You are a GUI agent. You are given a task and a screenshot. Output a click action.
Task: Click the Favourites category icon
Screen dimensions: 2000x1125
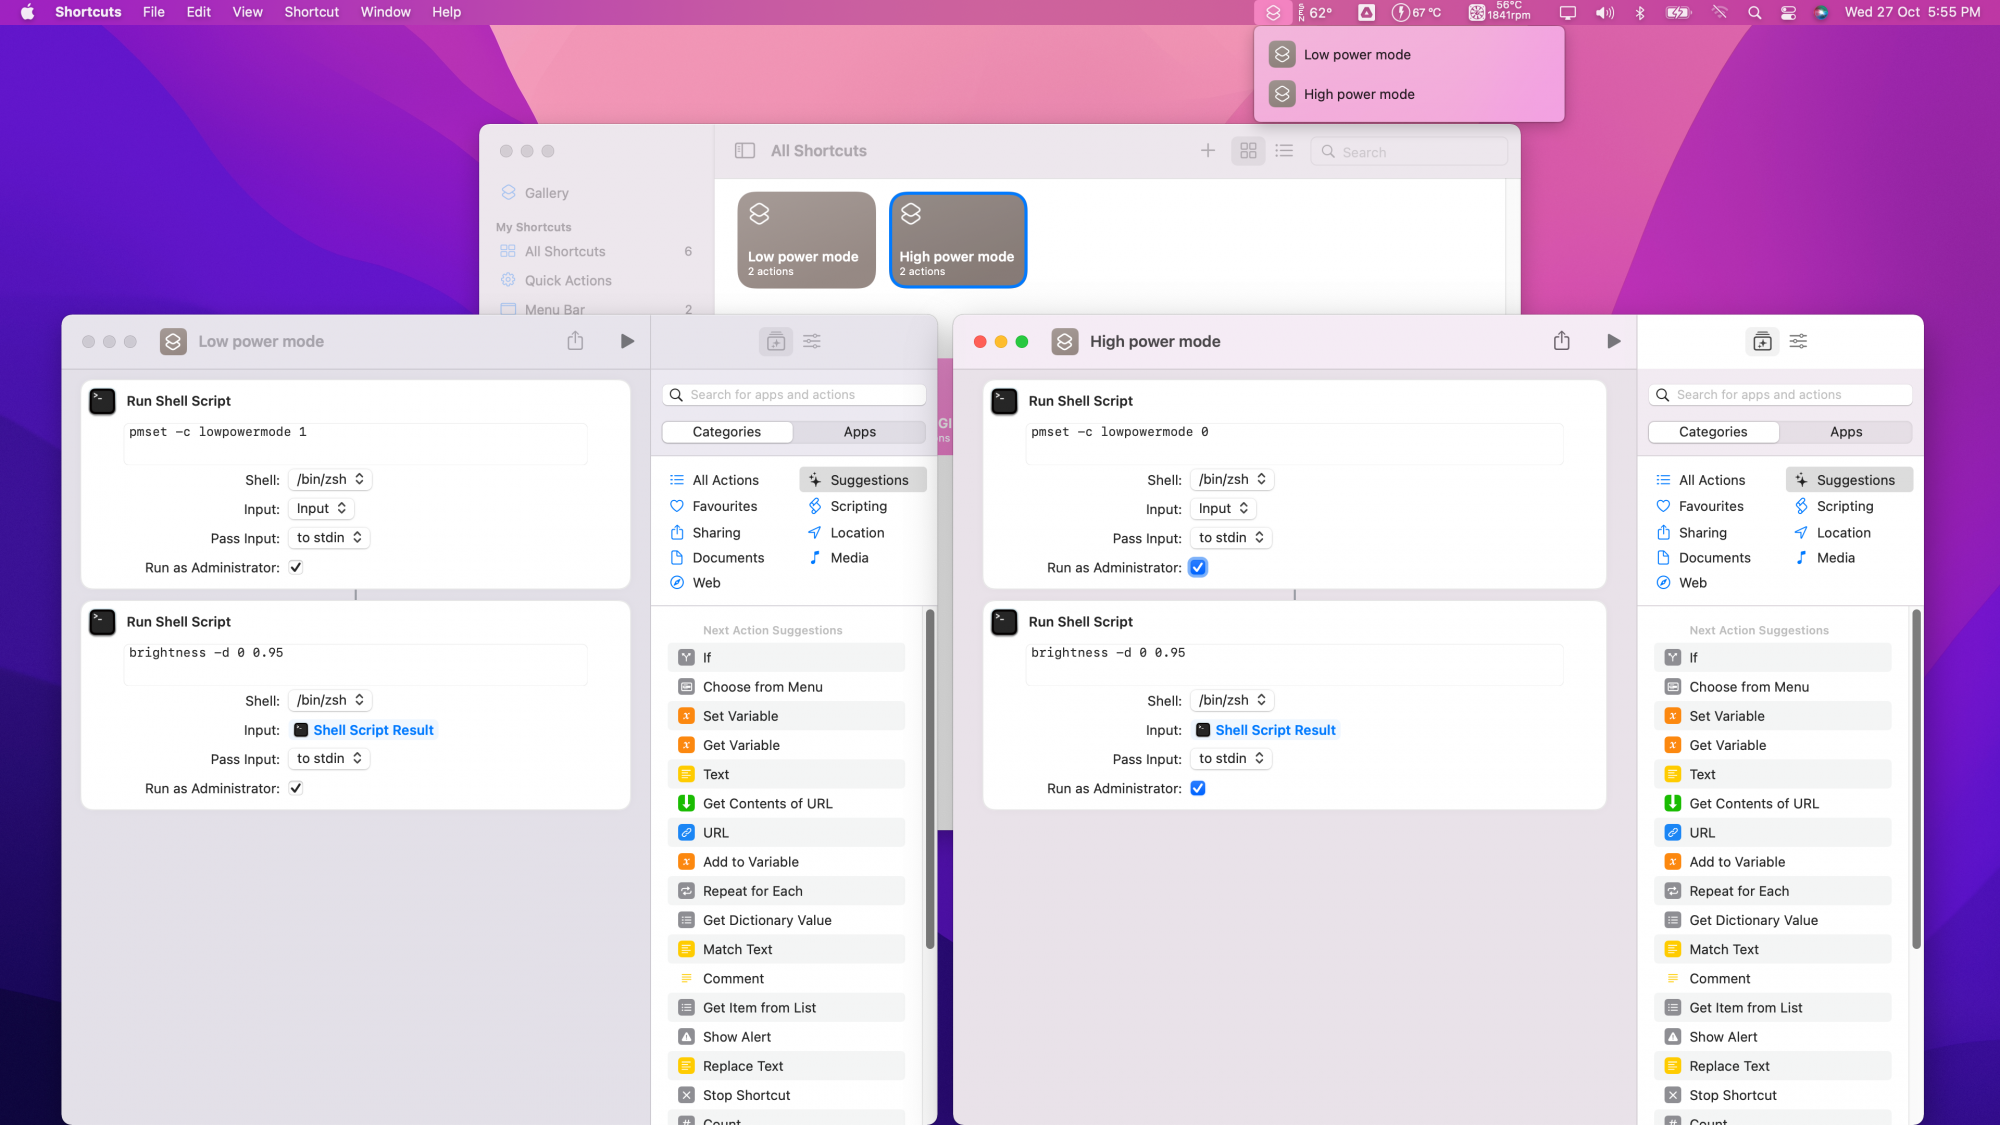[679, 505]
